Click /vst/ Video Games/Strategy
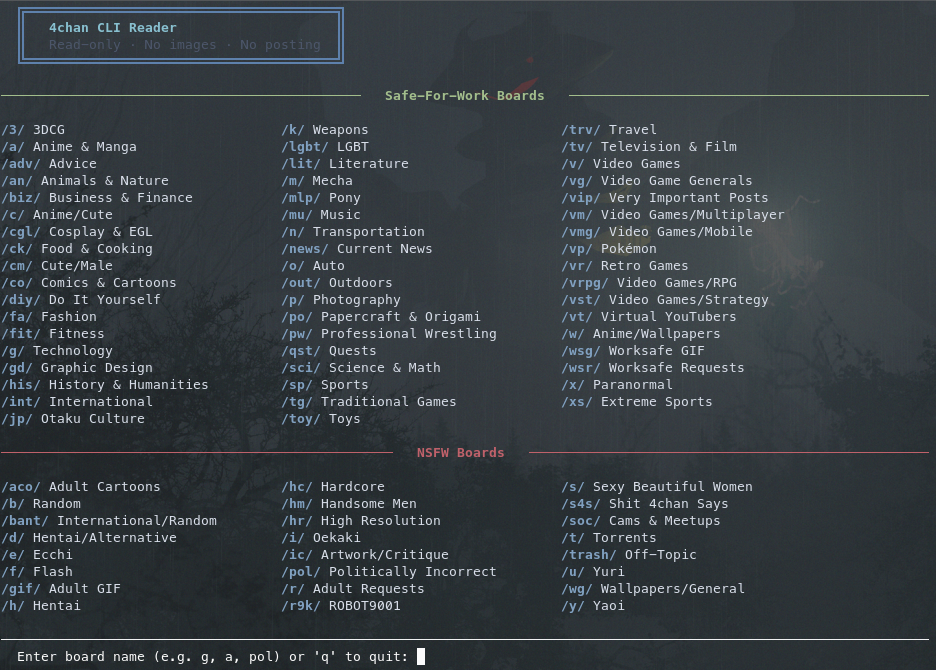Screen dimensions: 936x670 (665, 299)
